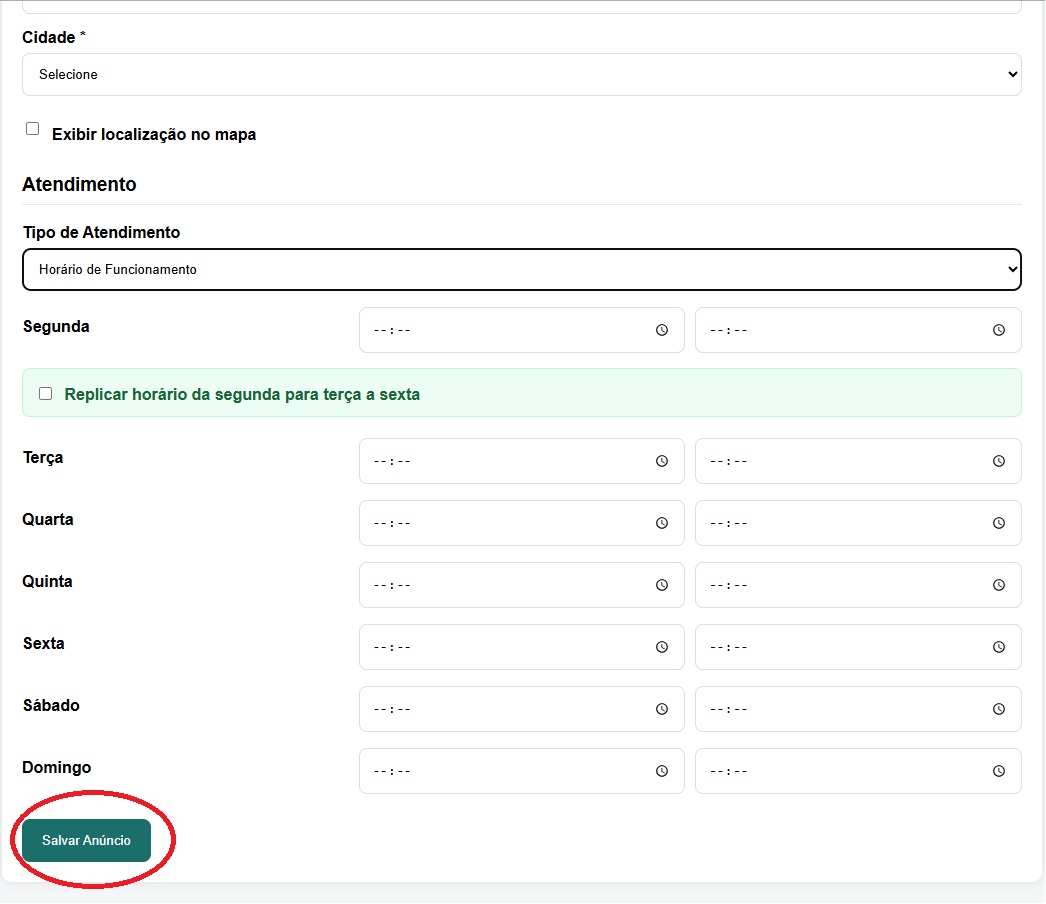Open clock picker for Sexta opening time
The width and height of the screenshot is (1046, 904).
coord(662,647)
